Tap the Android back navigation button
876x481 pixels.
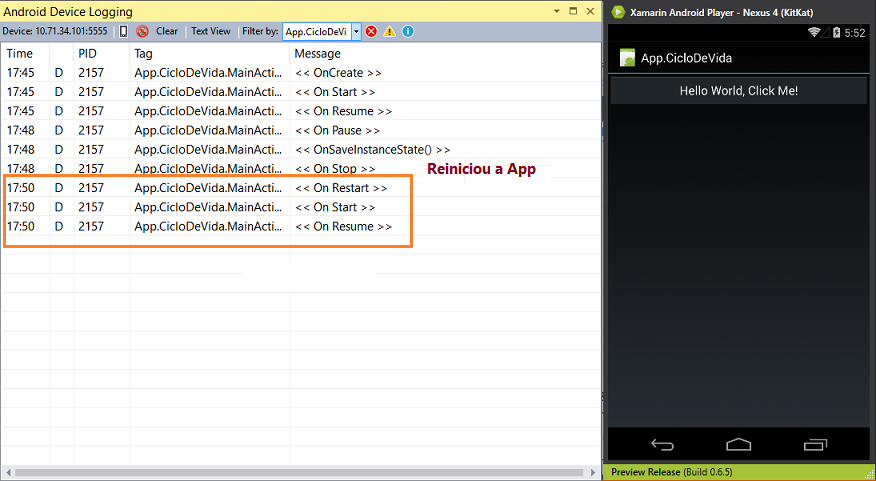663,445
